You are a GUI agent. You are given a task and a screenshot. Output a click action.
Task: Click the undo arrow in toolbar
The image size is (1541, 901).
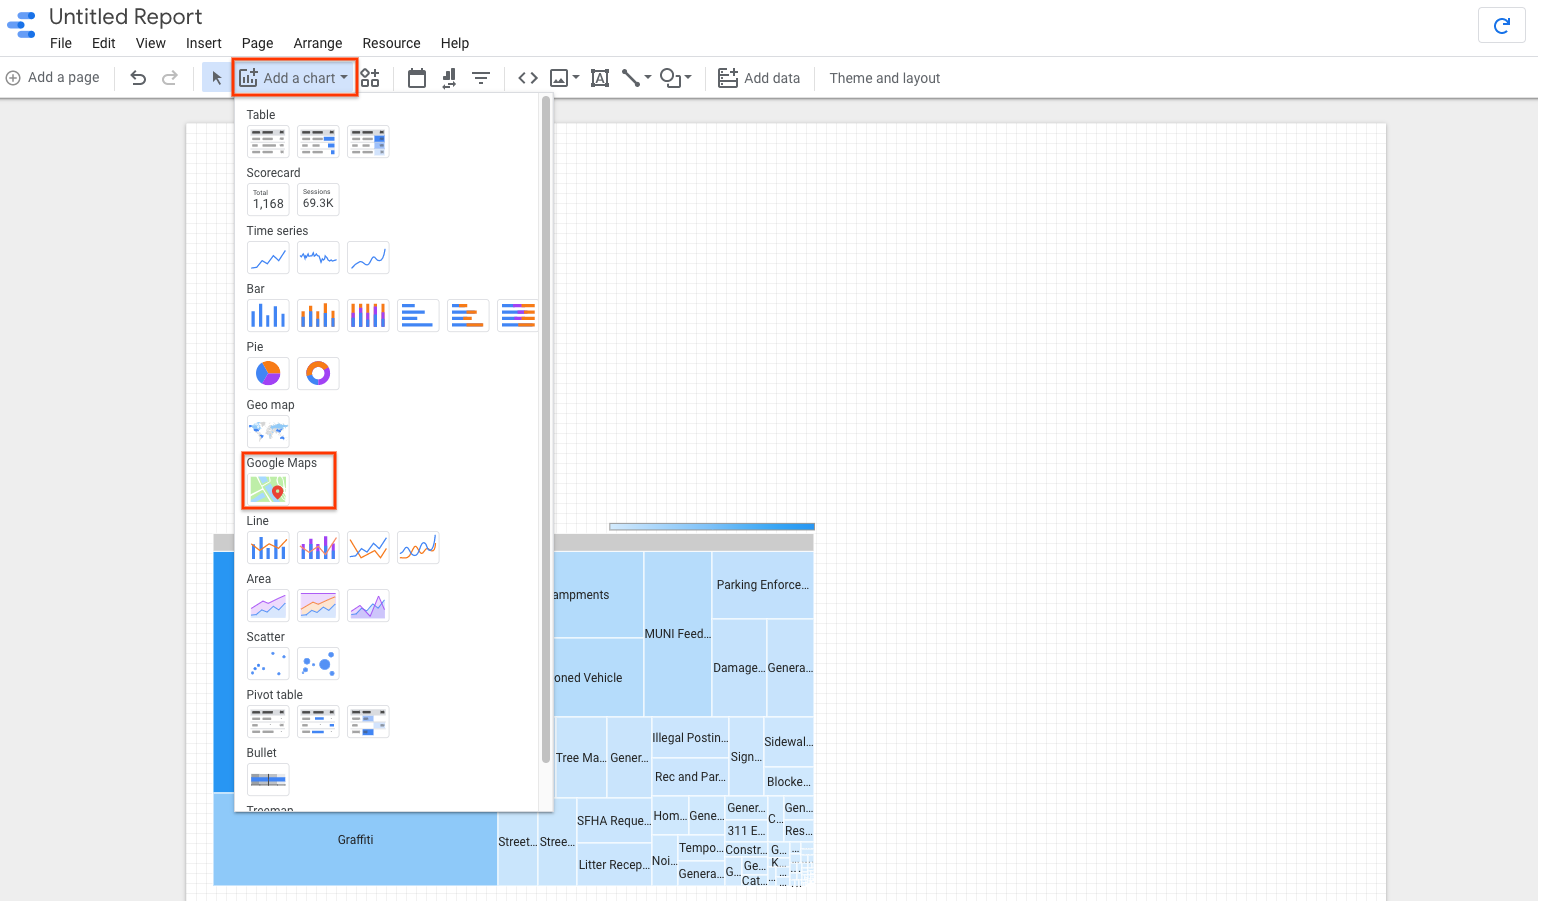pyautogui.click(x=138, y=78)
